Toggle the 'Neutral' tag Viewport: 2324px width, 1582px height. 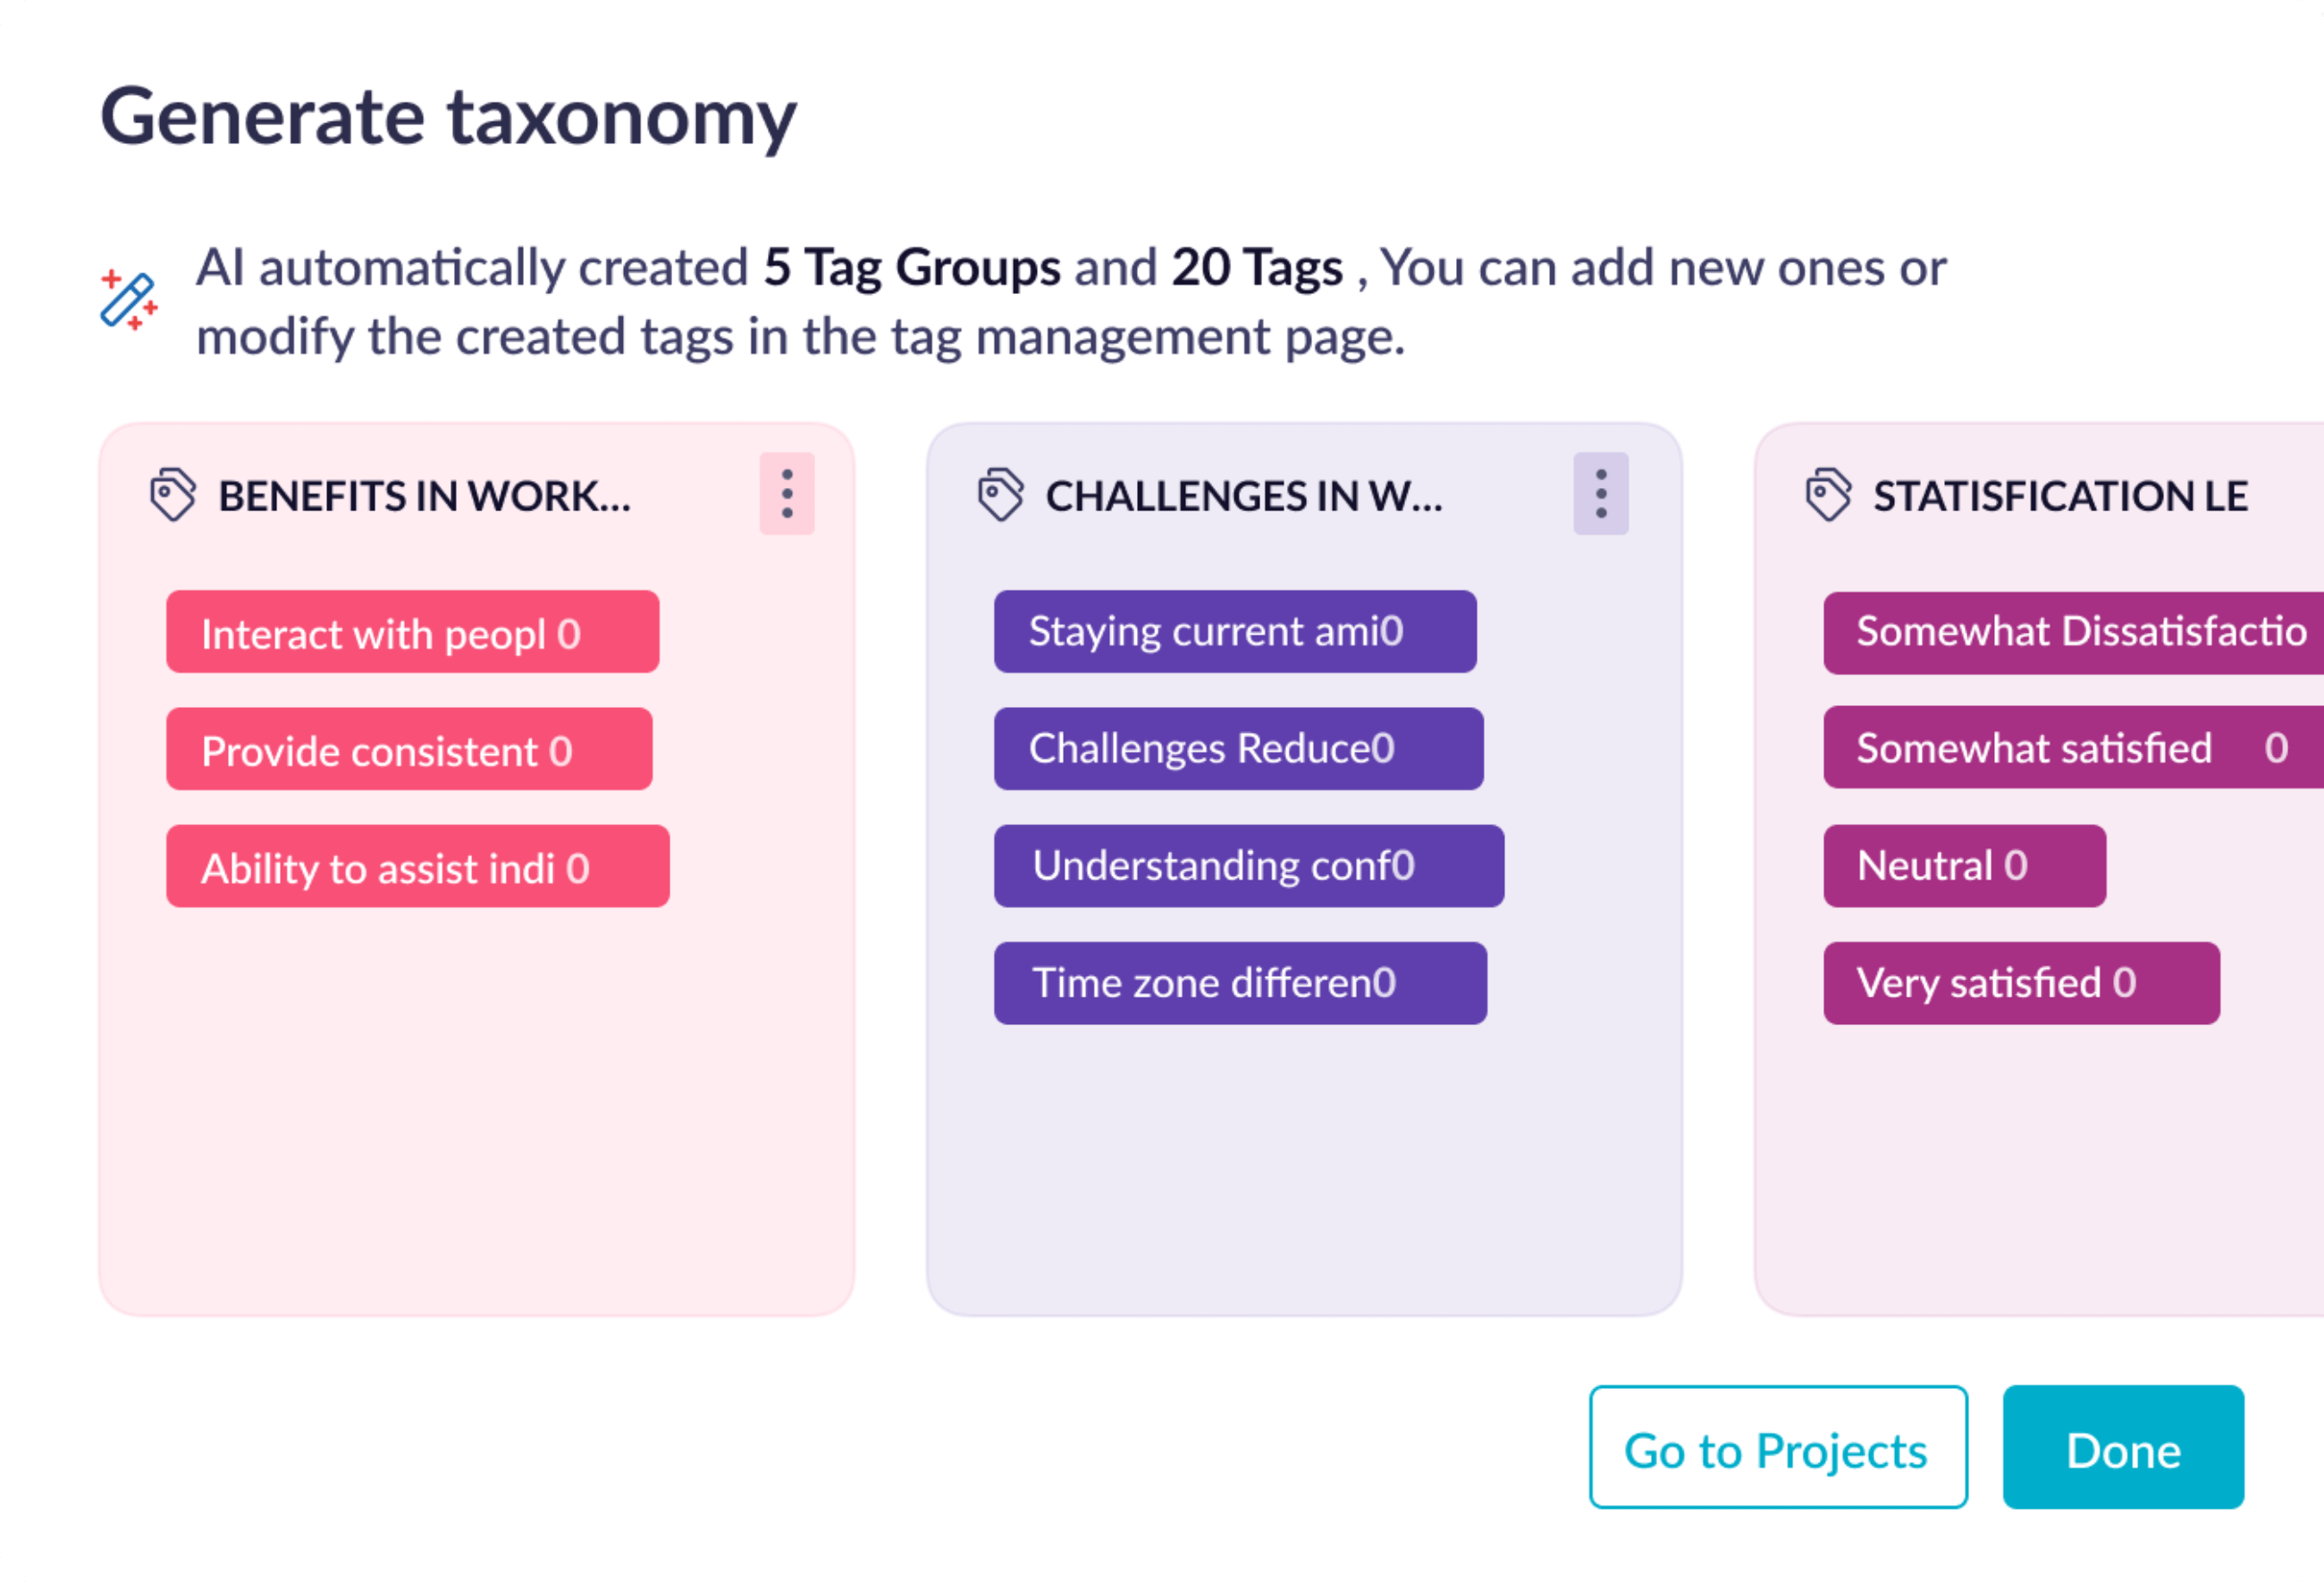point(1963,865)
